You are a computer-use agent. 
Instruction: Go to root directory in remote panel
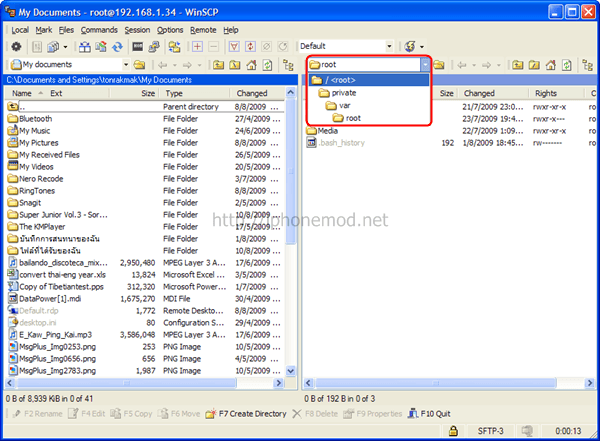pos(534,65)
